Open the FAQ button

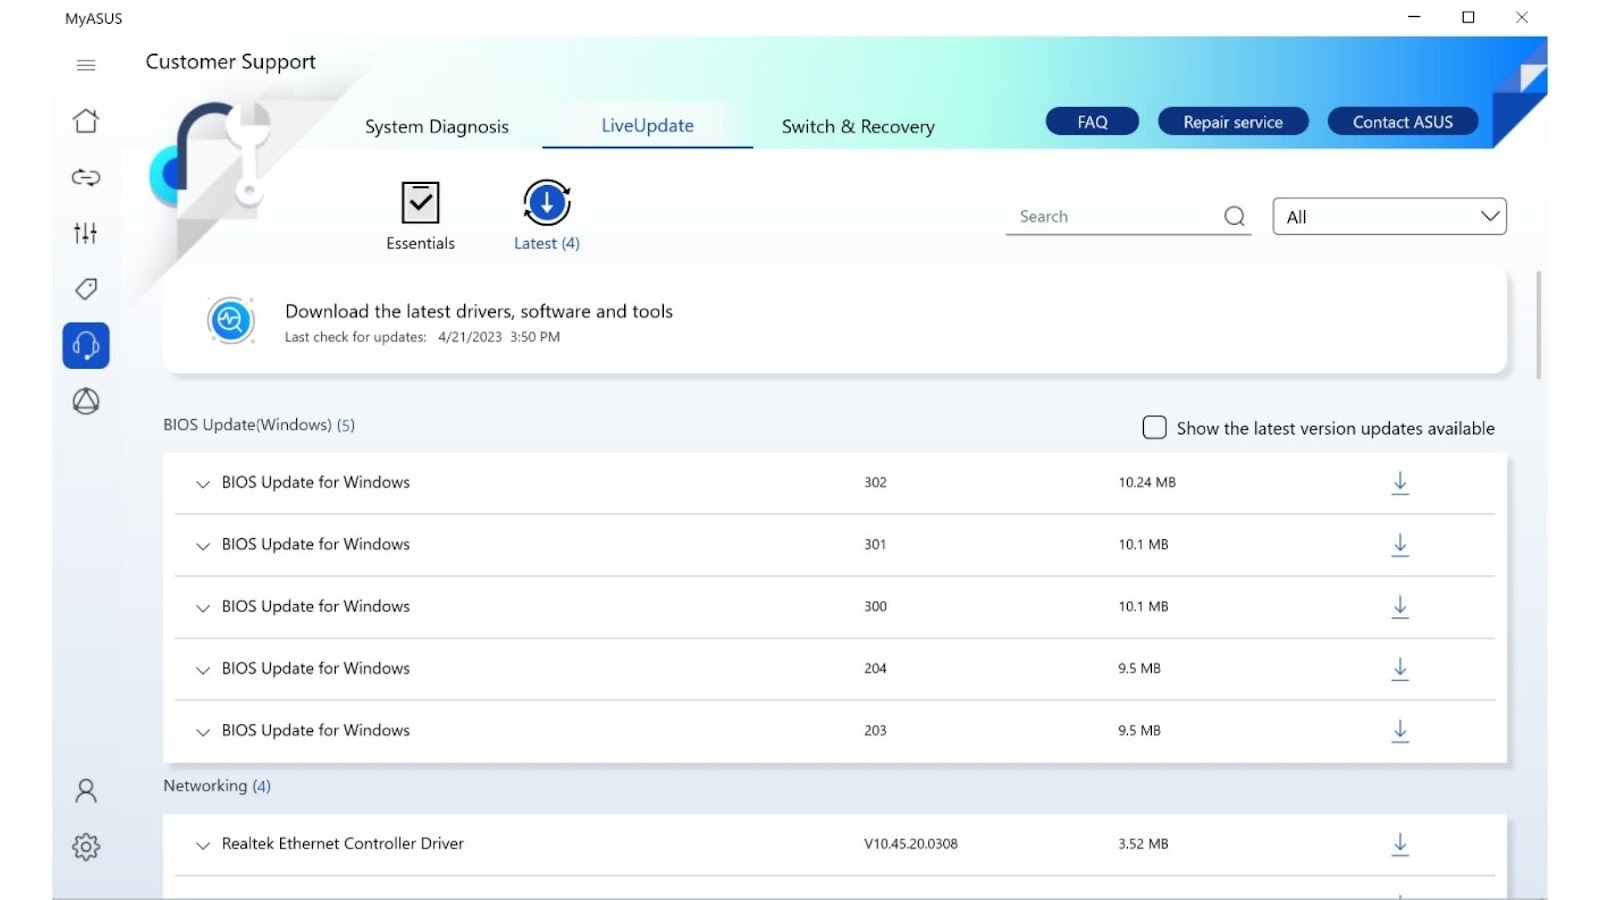tap(1092, 121)
